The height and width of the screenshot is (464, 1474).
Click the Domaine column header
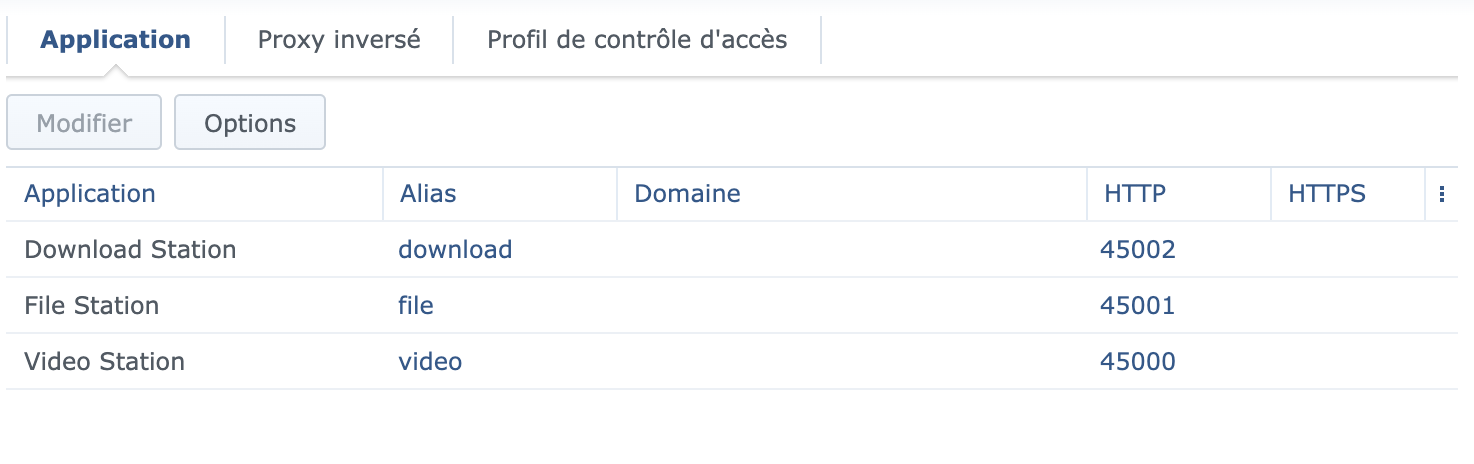pyautogui.click(x=687, y=194)
